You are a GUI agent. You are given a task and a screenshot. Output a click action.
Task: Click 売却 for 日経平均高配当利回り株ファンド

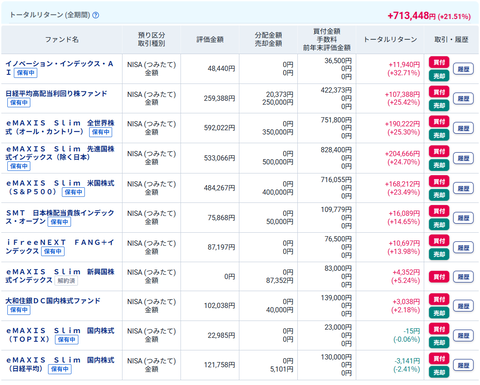pos(439,106)
